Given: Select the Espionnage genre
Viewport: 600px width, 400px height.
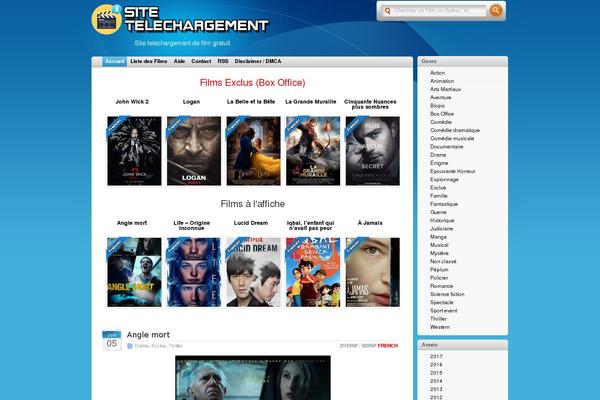Looking at the screenshot, I should point(444,180).
